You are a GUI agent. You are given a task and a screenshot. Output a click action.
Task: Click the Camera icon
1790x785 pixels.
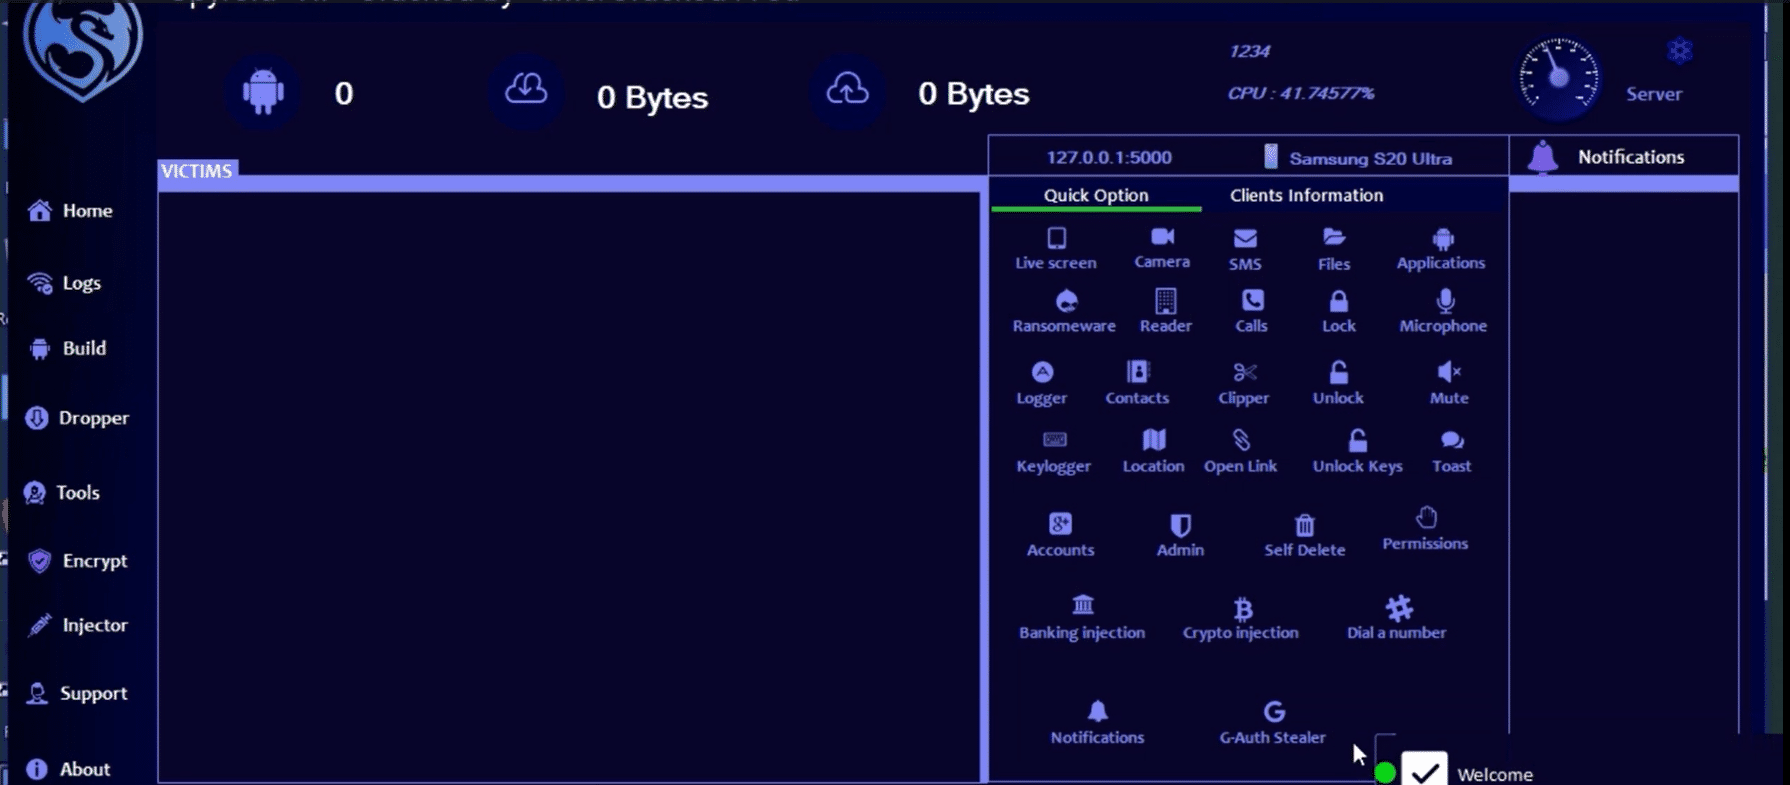click(1162, 238)
